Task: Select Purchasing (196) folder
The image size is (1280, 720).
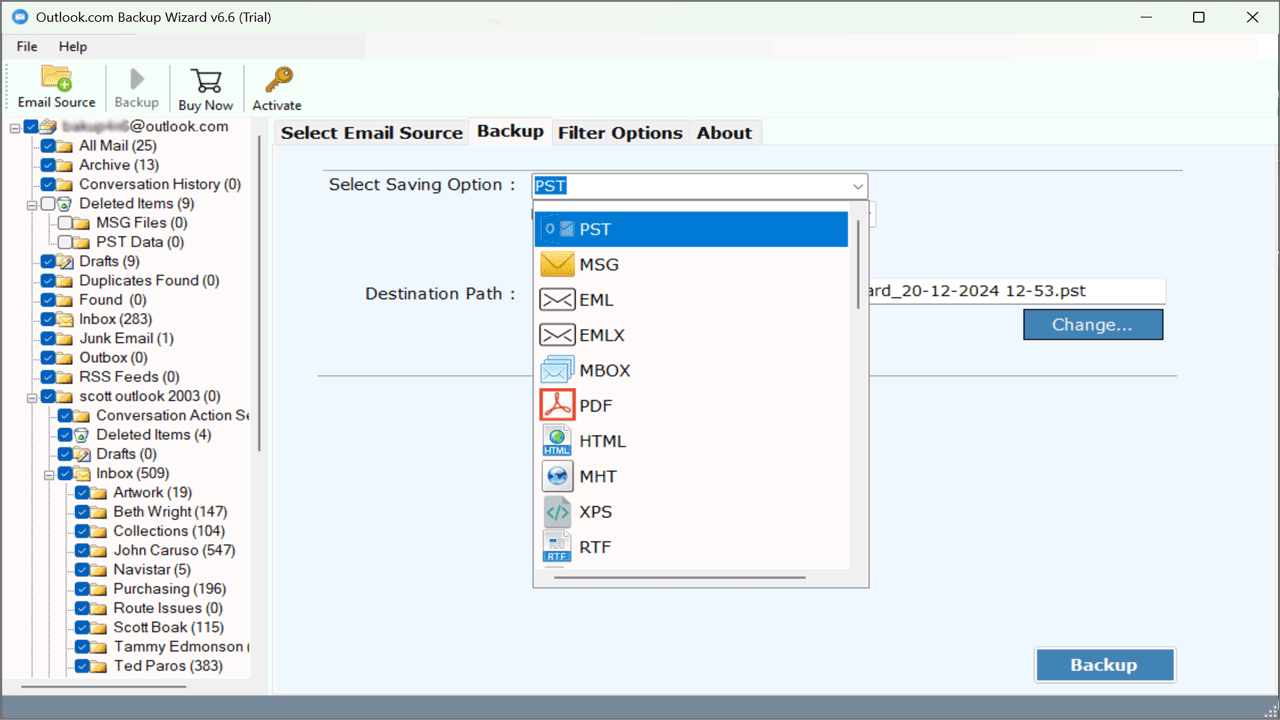Action: point(170,589)
